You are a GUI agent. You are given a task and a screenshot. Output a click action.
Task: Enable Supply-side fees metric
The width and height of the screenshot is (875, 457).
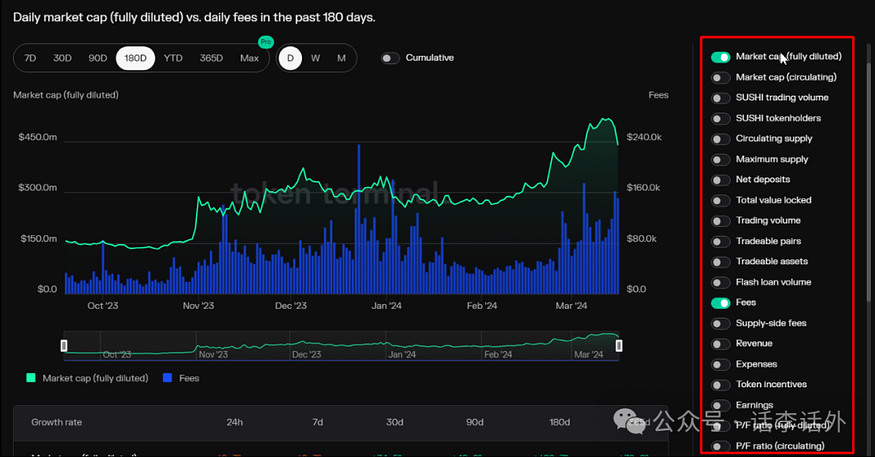pyautogui.click(x=720, y=324)
